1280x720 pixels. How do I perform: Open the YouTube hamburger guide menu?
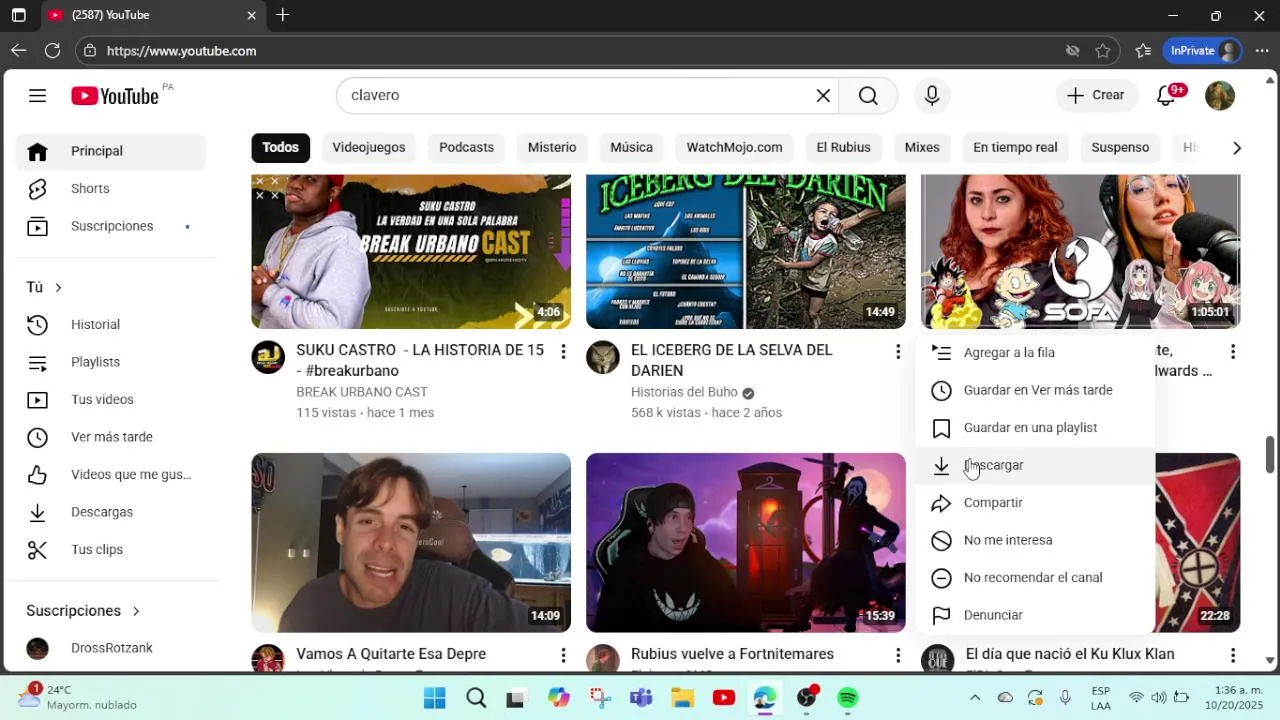pyautogui.click(x=37, y=96)
